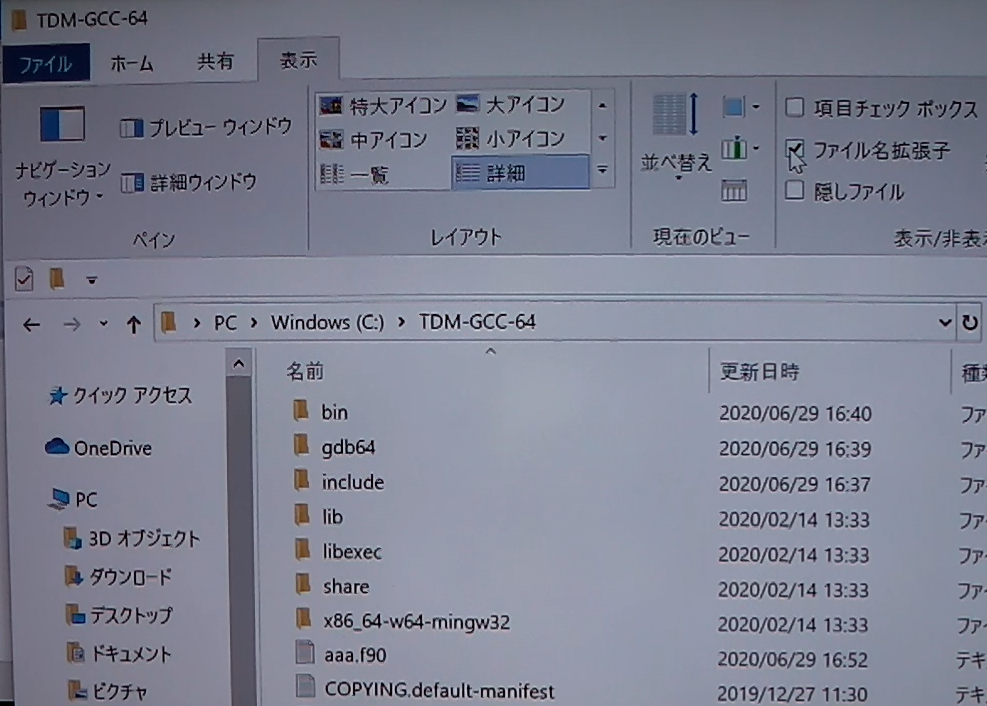Click the properties icon in quick access toolbar
987x706 pixels.
click(x=24, y=278)
